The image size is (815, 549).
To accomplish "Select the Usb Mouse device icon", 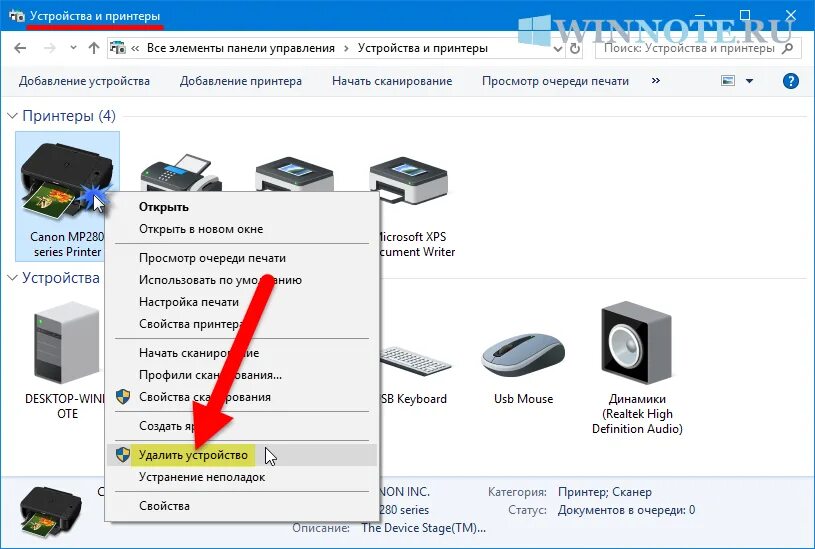I will 523,355.
